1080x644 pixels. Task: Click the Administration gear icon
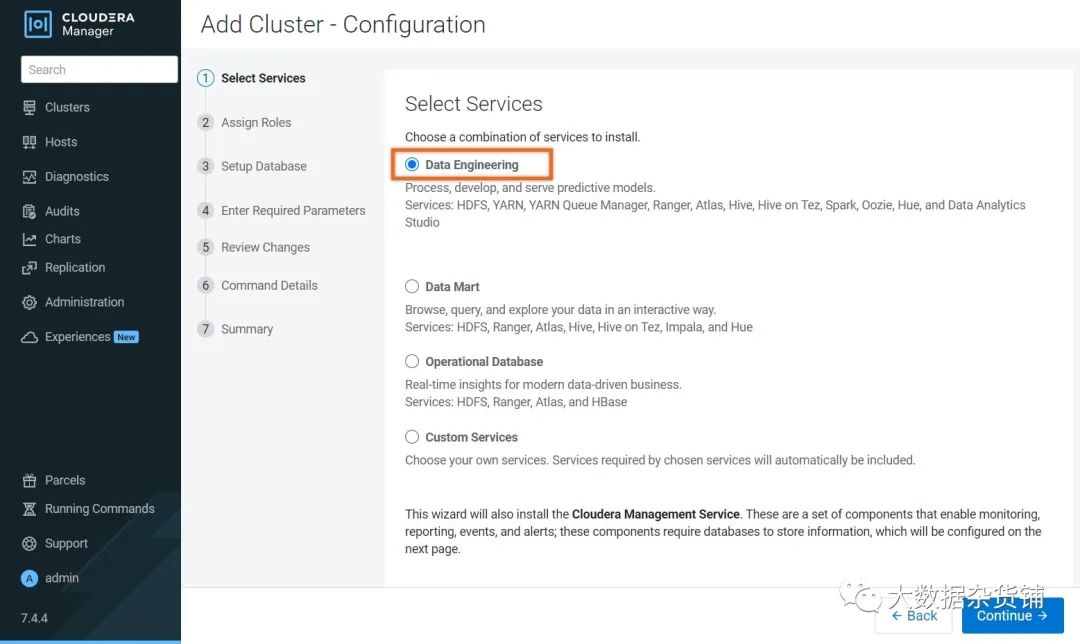pos(29,302)
